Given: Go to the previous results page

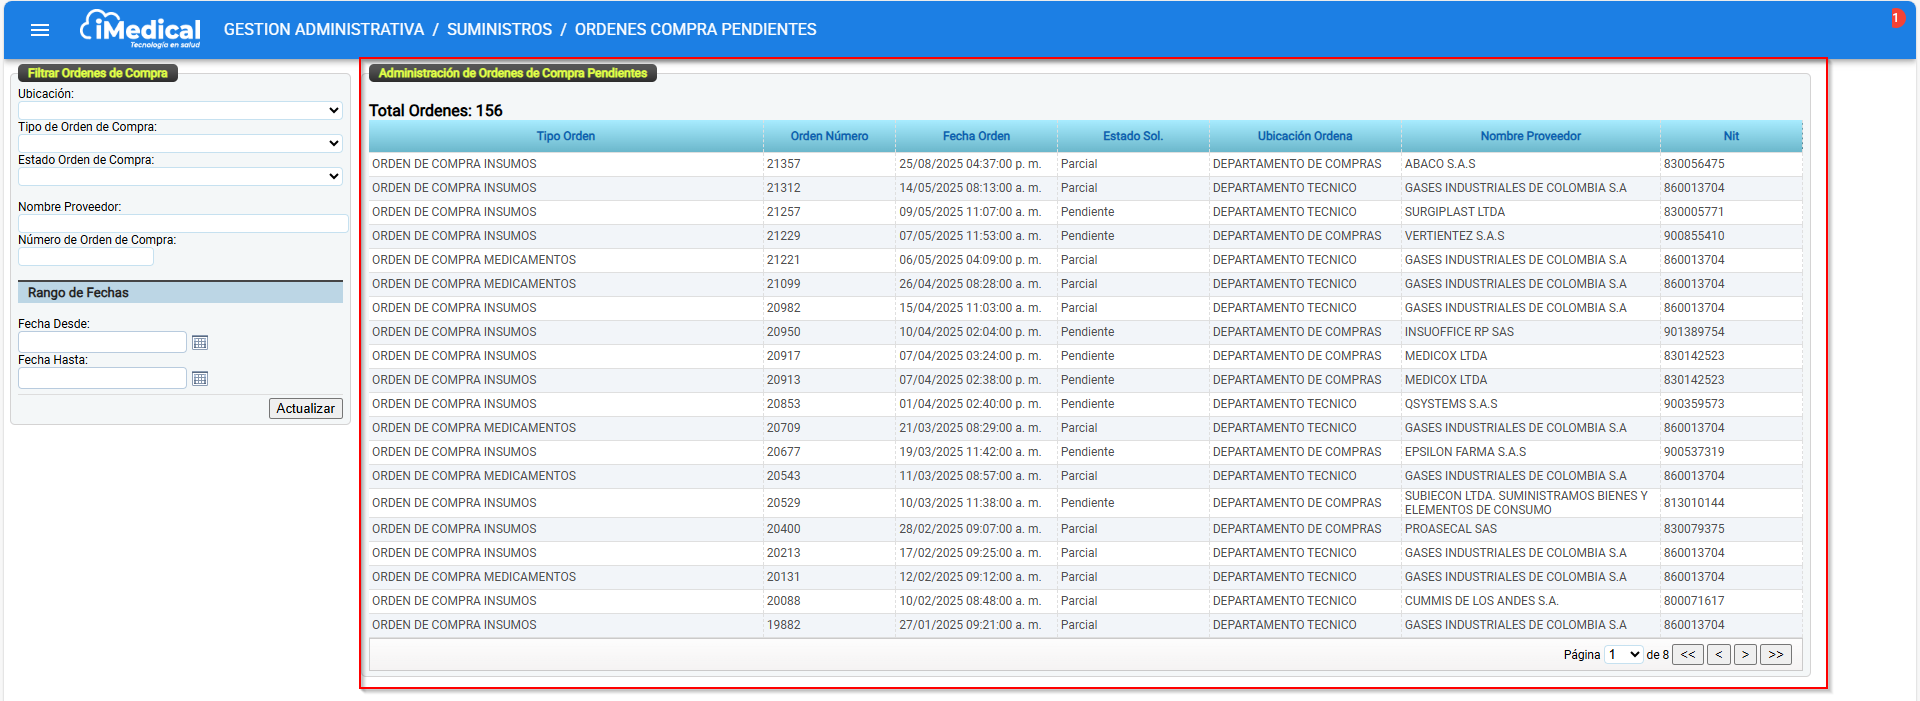Looking at the screenshot, I should [1718, 655].
